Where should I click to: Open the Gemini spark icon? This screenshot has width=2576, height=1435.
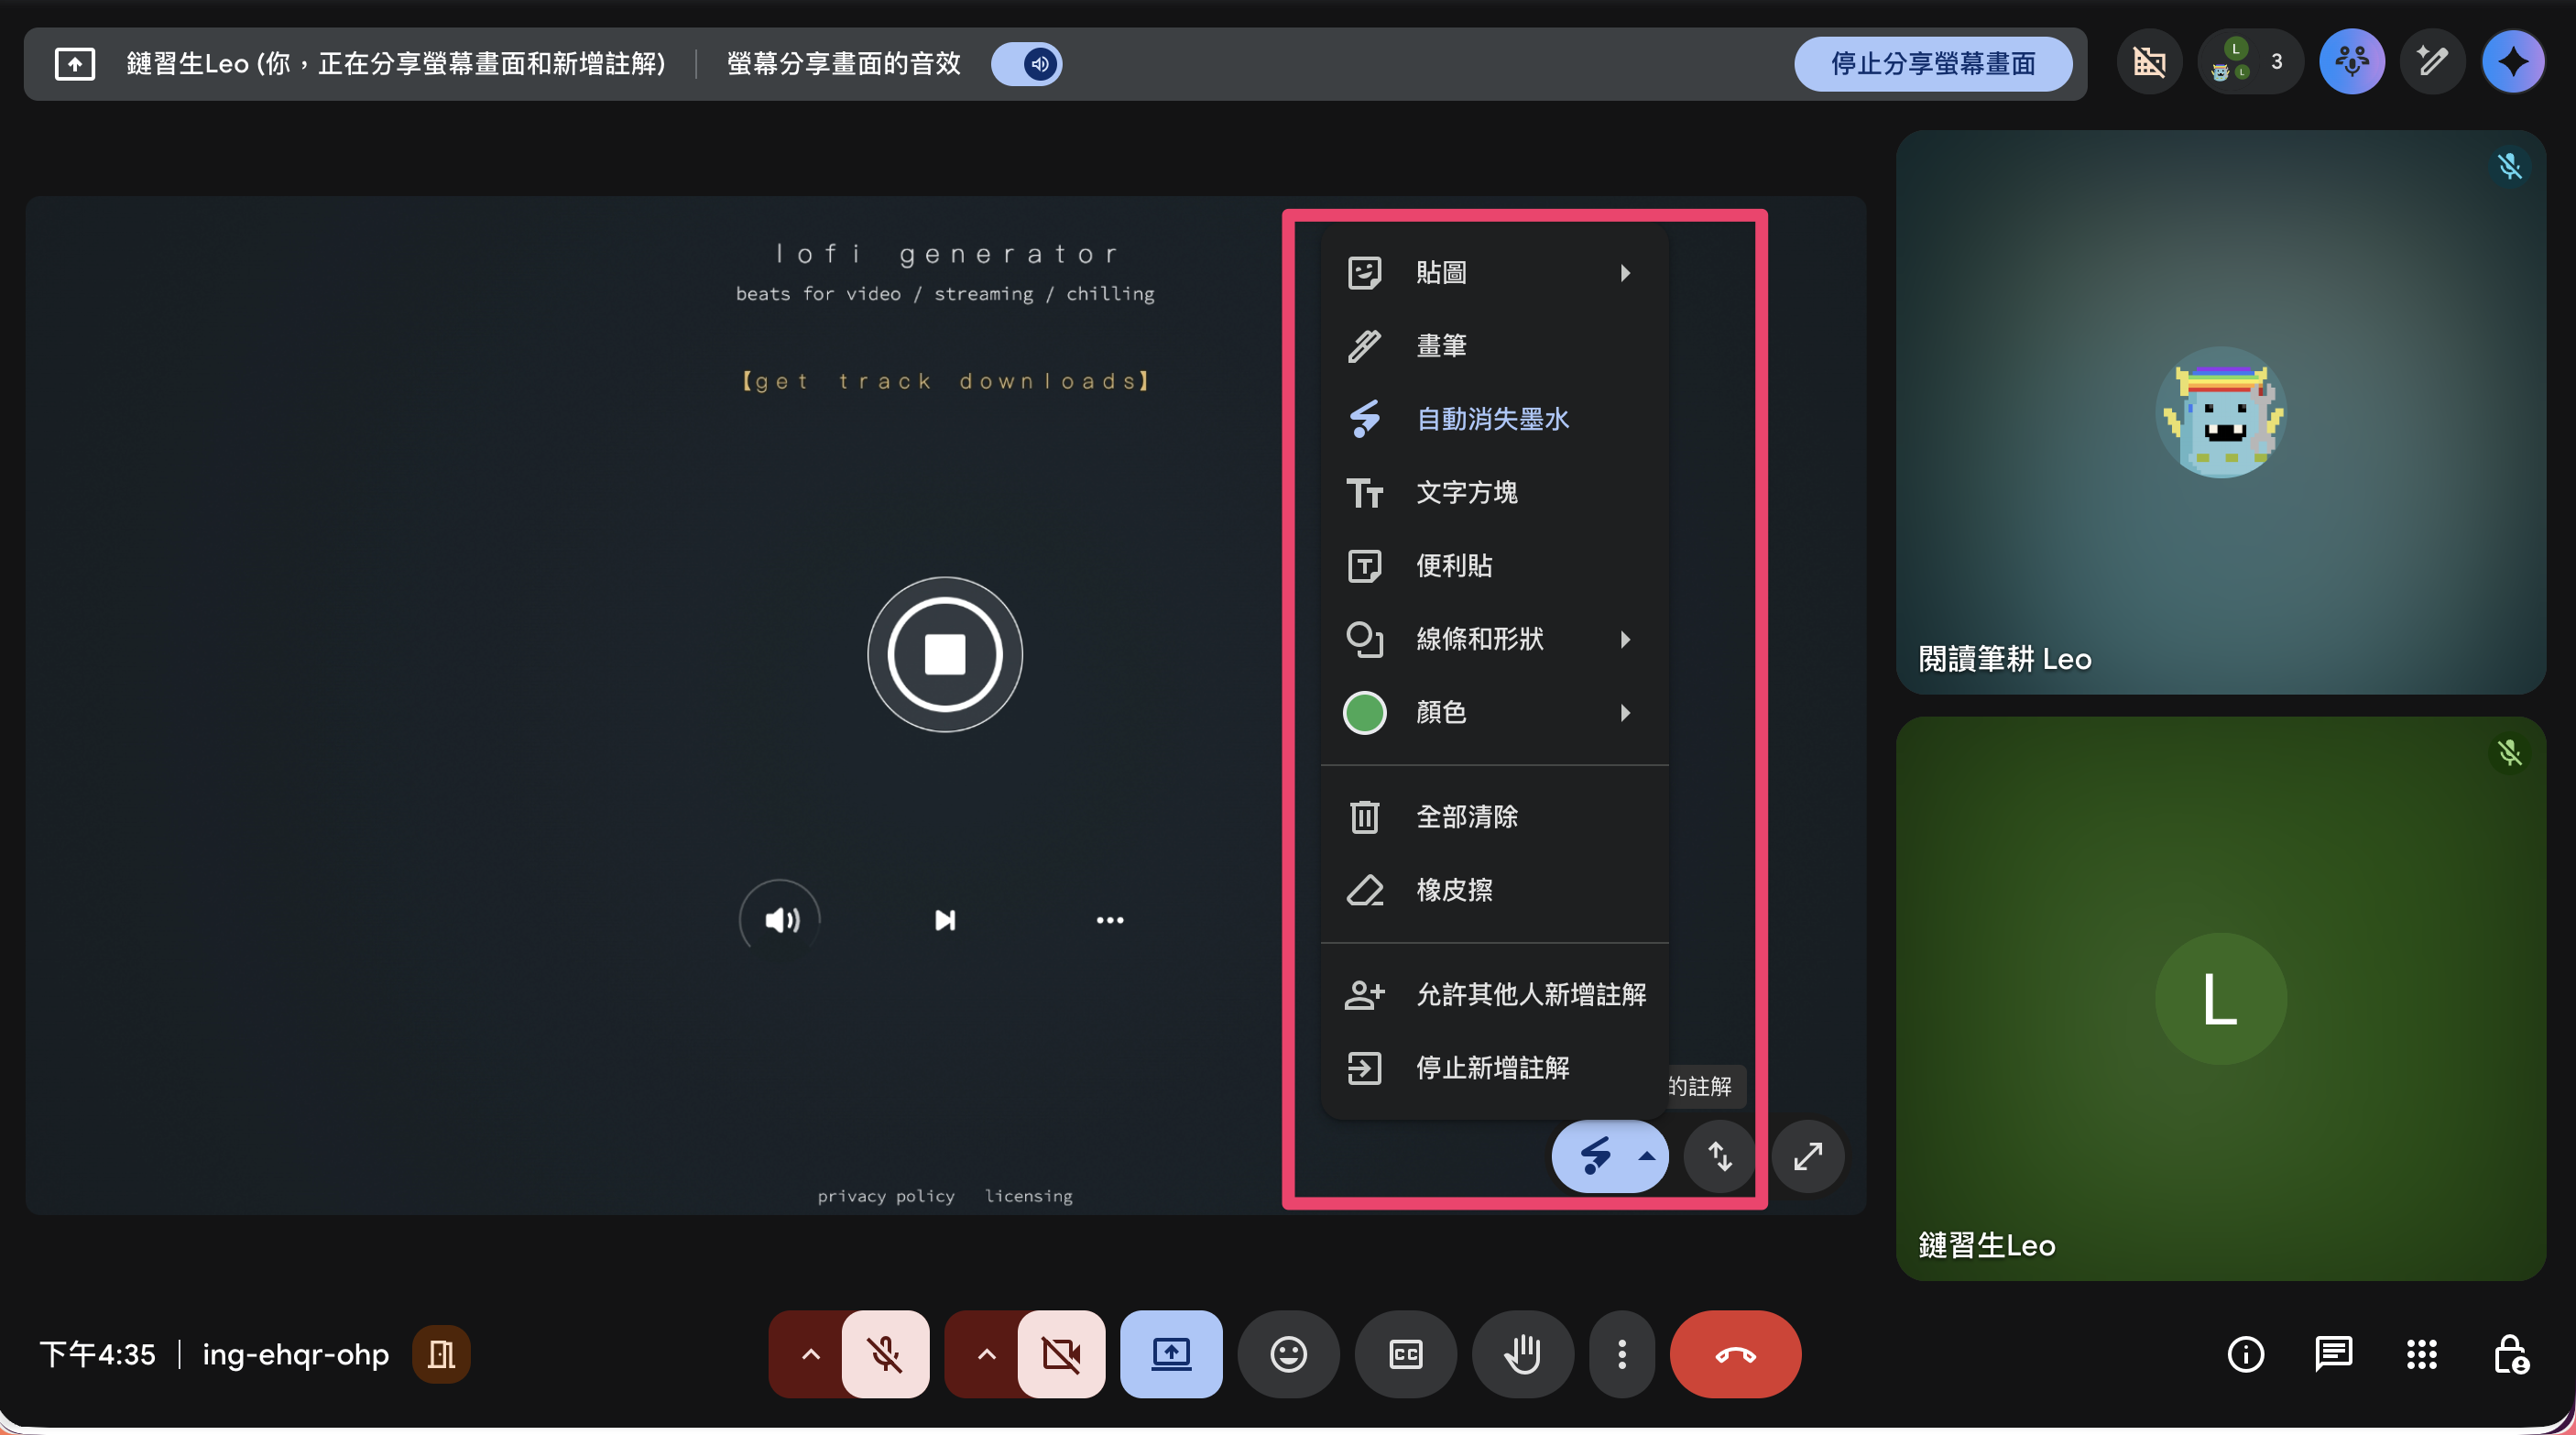(2512, 62)
